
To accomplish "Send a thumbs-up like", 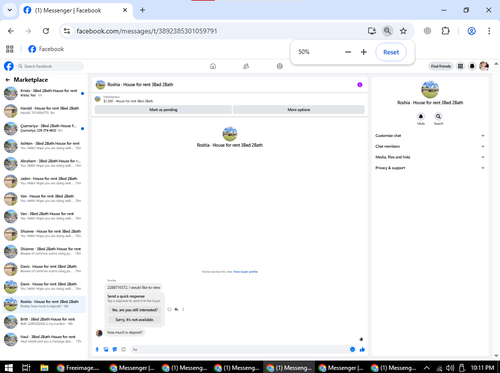I will coord(362,349).
